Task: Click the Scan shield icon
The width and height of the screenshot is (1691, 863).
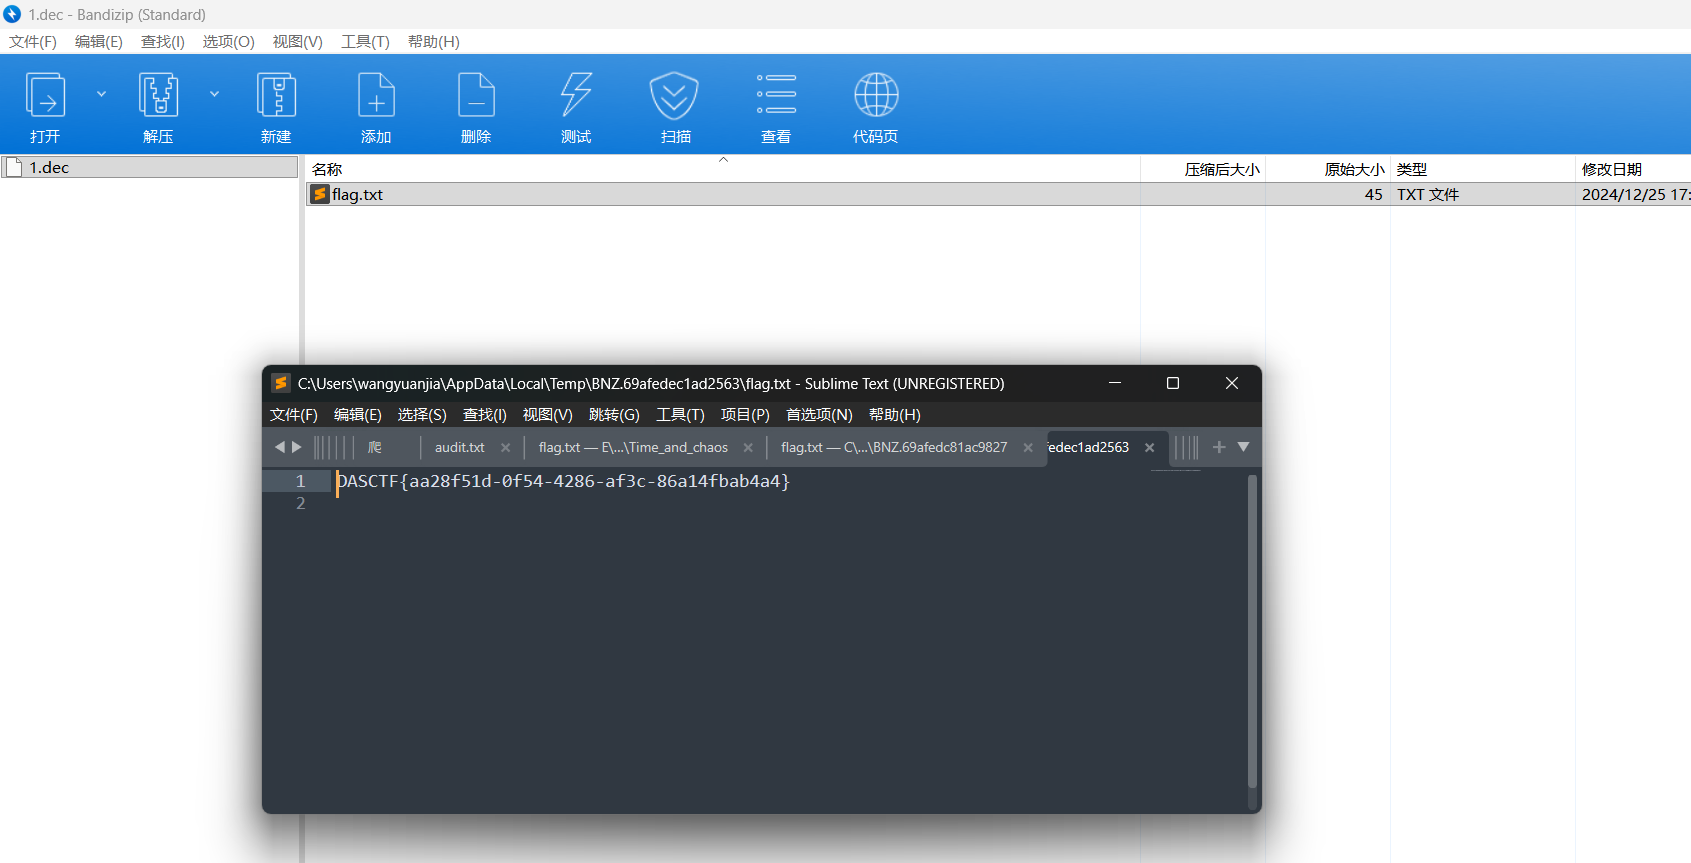Action: coord(675,96)
